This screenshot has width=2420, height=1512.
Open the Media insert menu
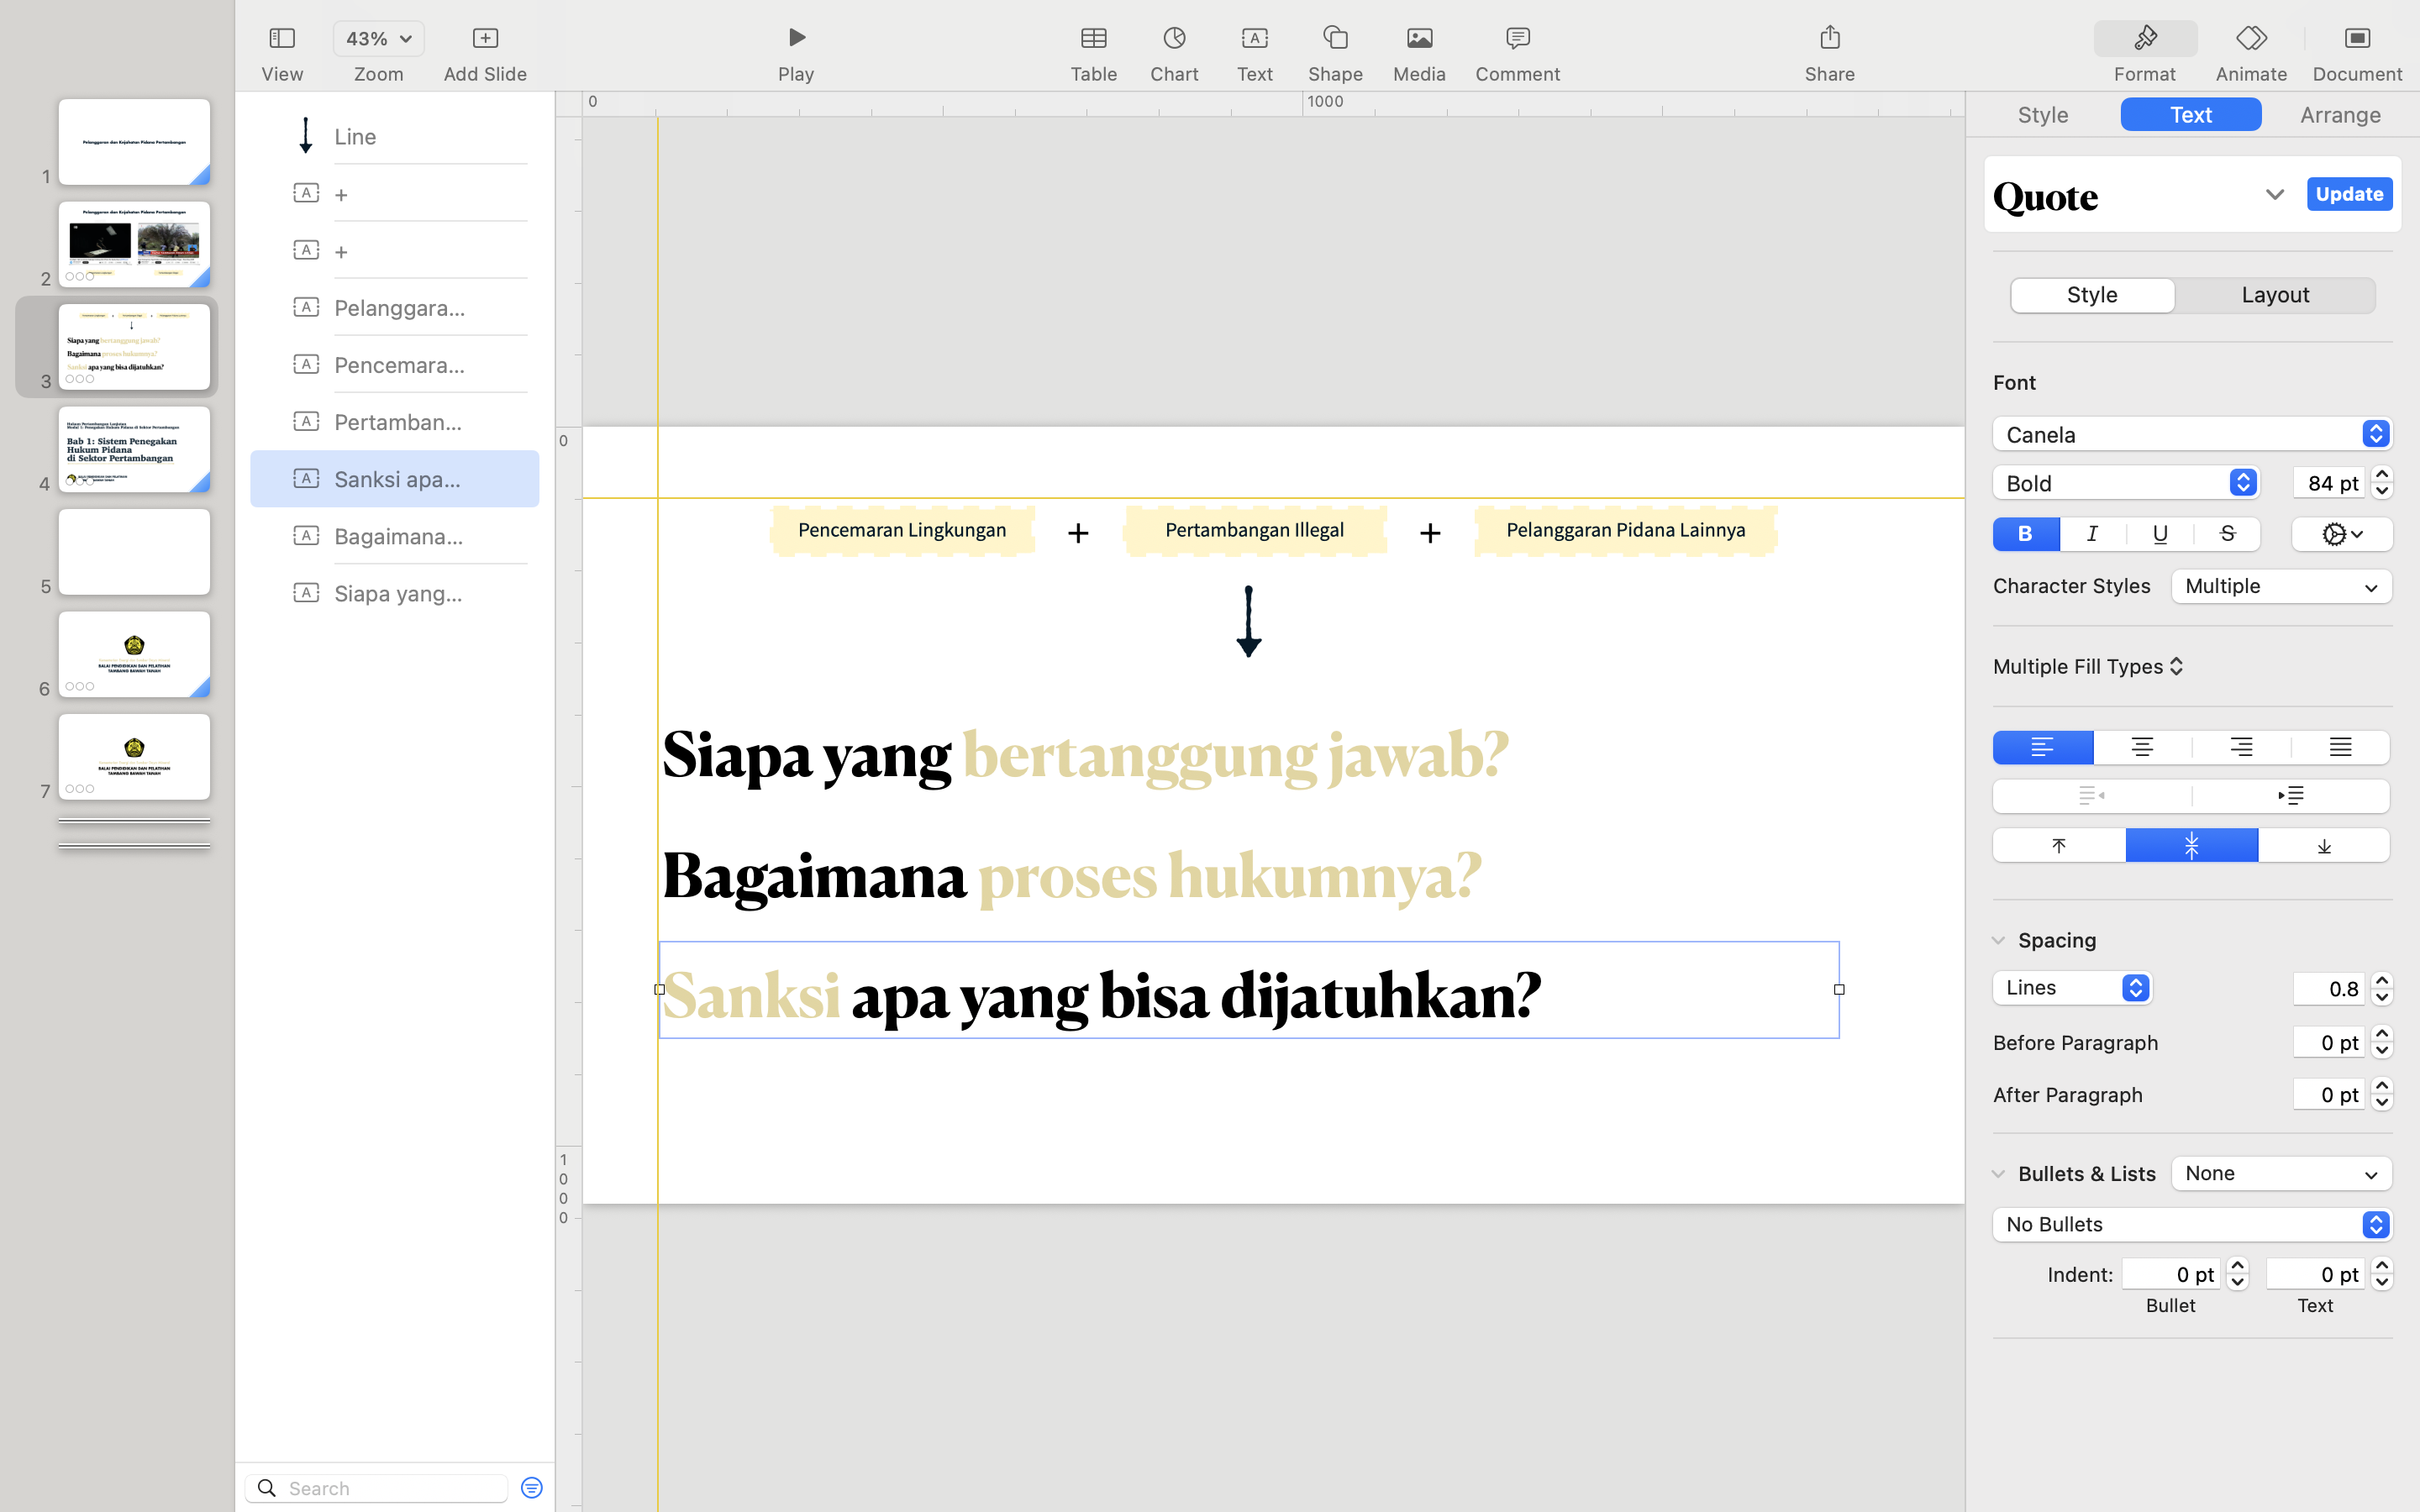coord(1418,39)
